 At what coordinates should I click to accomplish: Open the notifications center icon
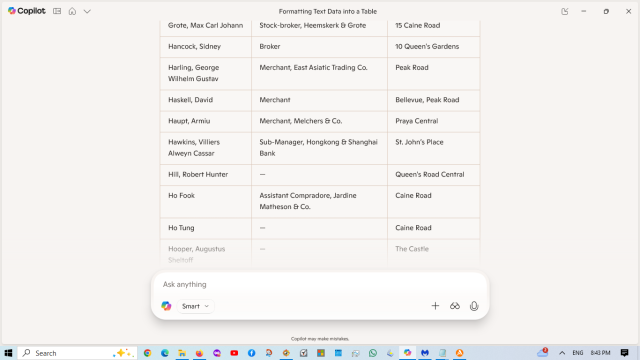click(x=624, y=353)
